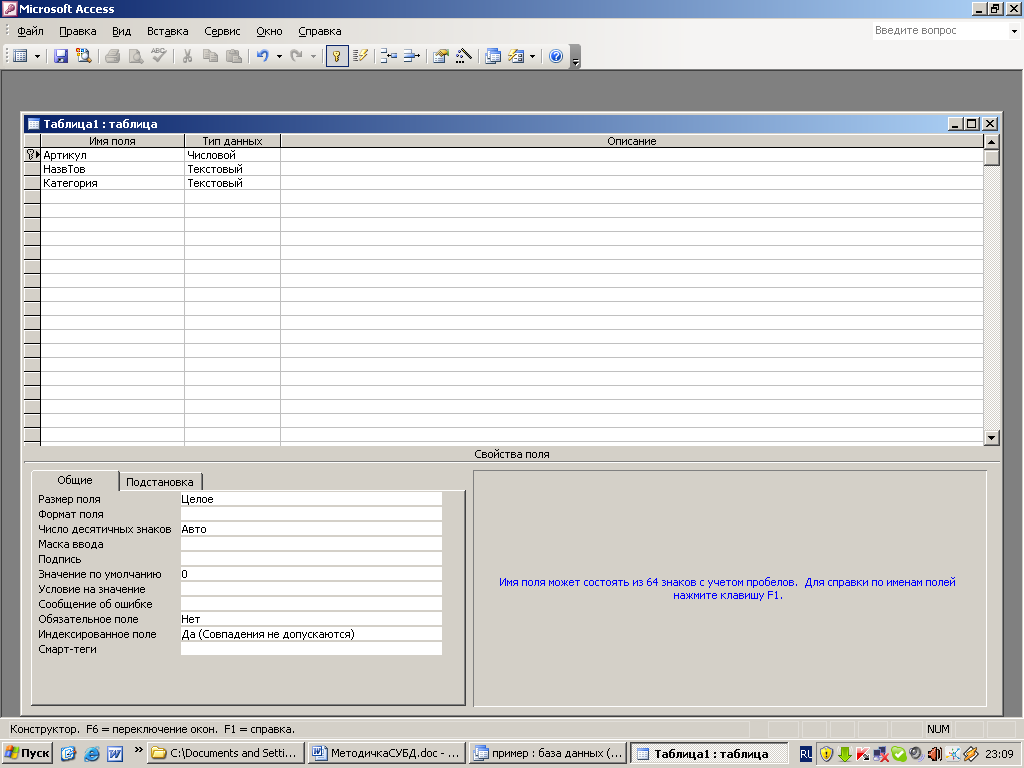Expand the help question box dropdown
Viewport: 1024px width, 768px height.
coord(1014,31)
